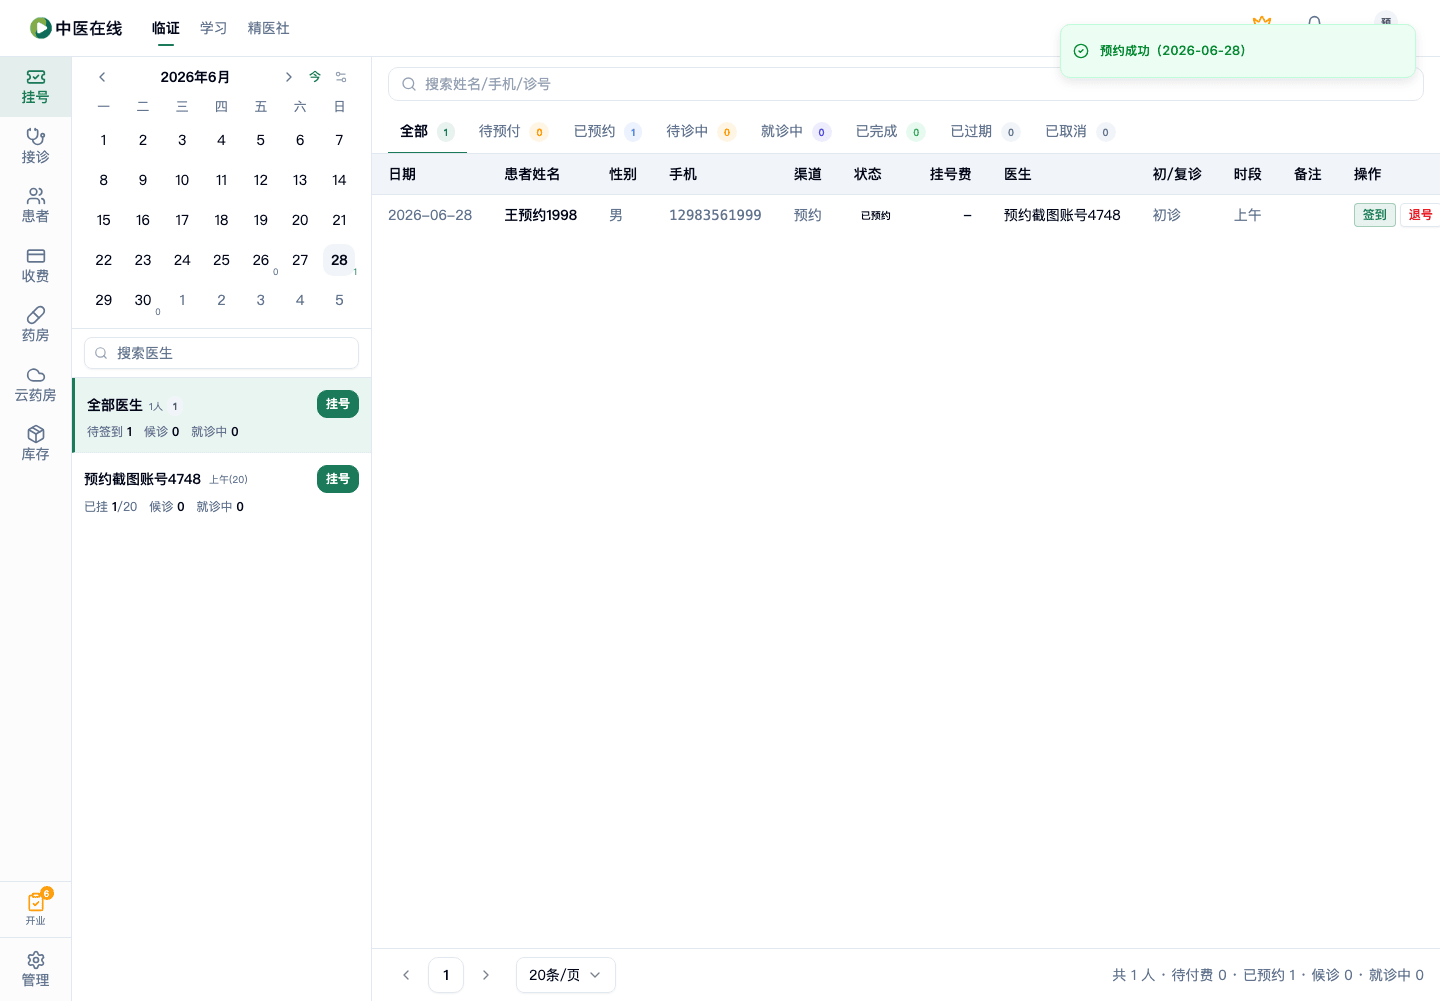Viewport: 1440px width, 1001px height.
Task: Open the 库存 inventory sidebar icon
Action: coord(35,443)
